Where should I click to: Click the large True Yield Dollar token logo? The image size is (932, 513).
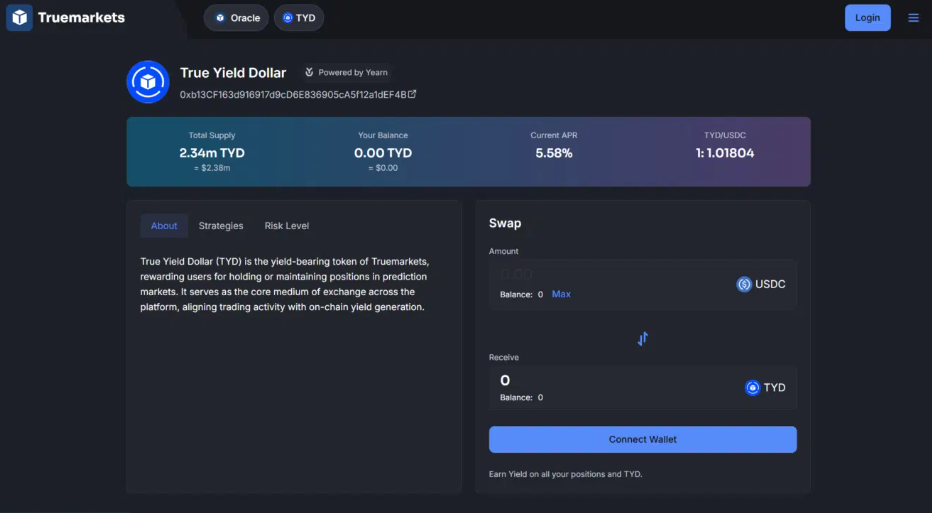[148, 82]
